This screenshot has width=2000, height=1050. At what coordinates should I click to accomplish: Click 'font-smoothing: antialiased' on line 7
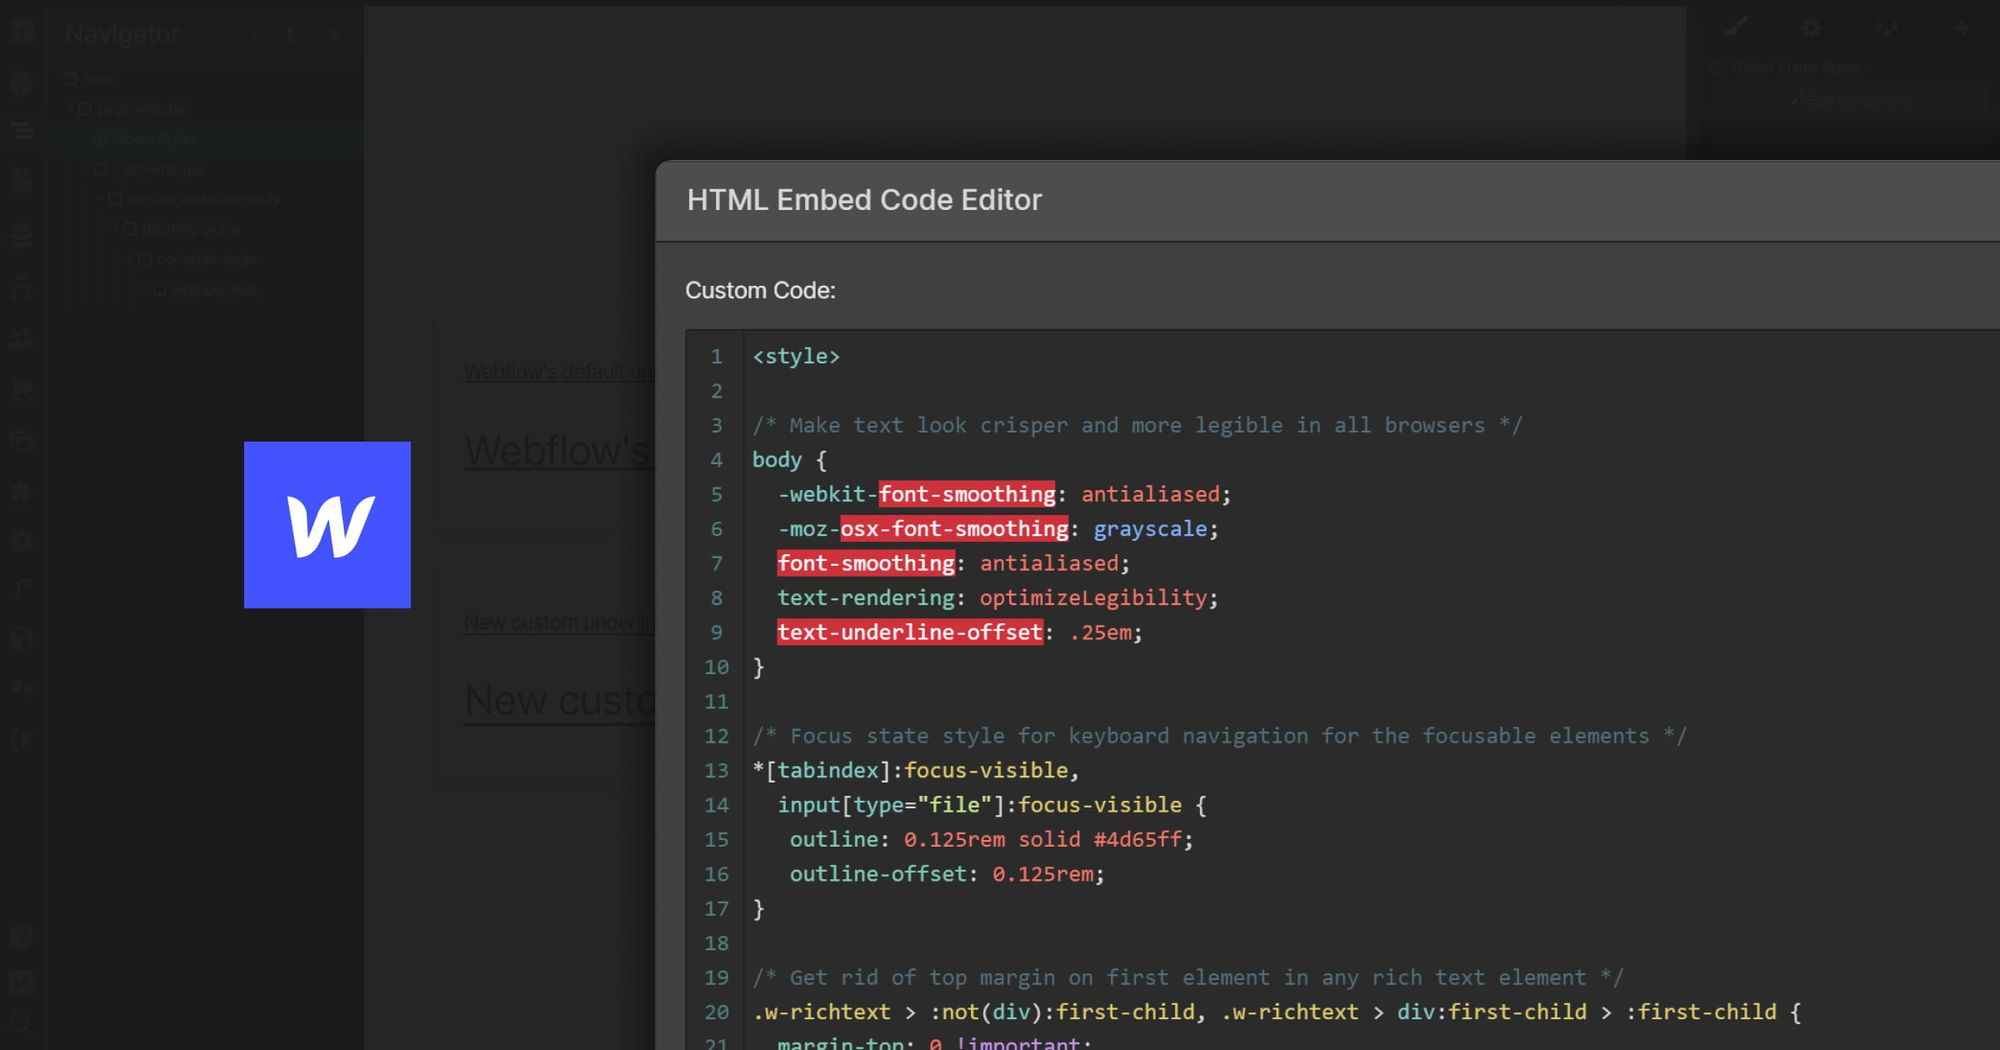tap(953, 563)
